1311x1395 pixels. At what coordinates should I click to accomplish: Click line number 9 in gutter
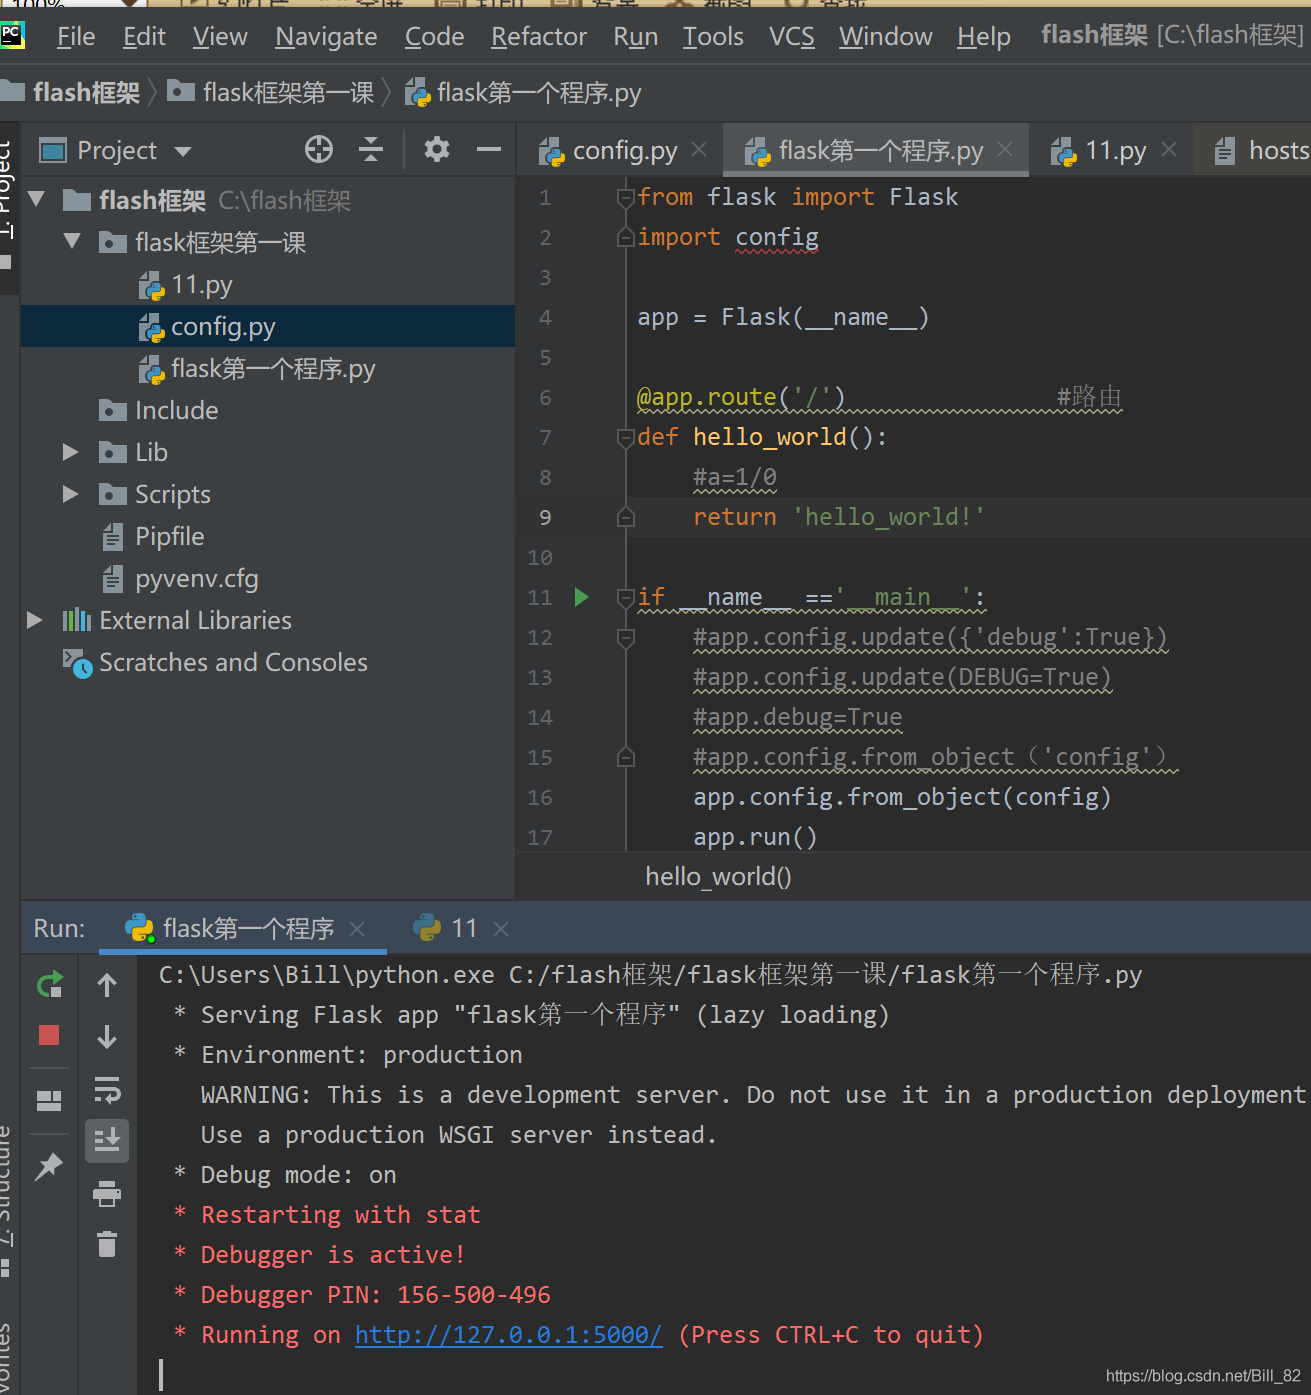point(545,517)
